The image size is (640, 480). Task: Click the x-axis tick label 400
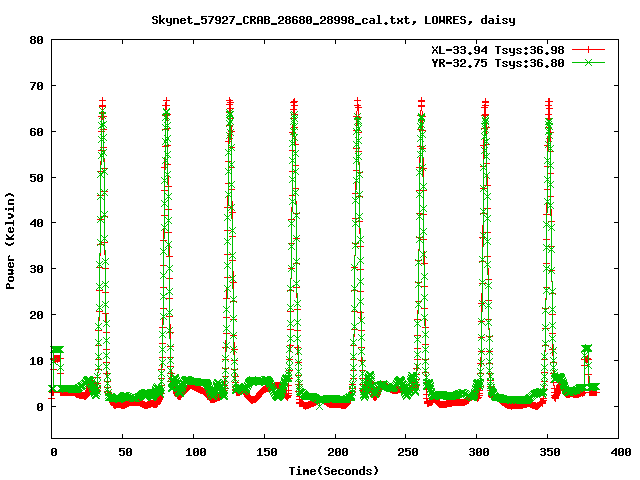click(621, 452)
